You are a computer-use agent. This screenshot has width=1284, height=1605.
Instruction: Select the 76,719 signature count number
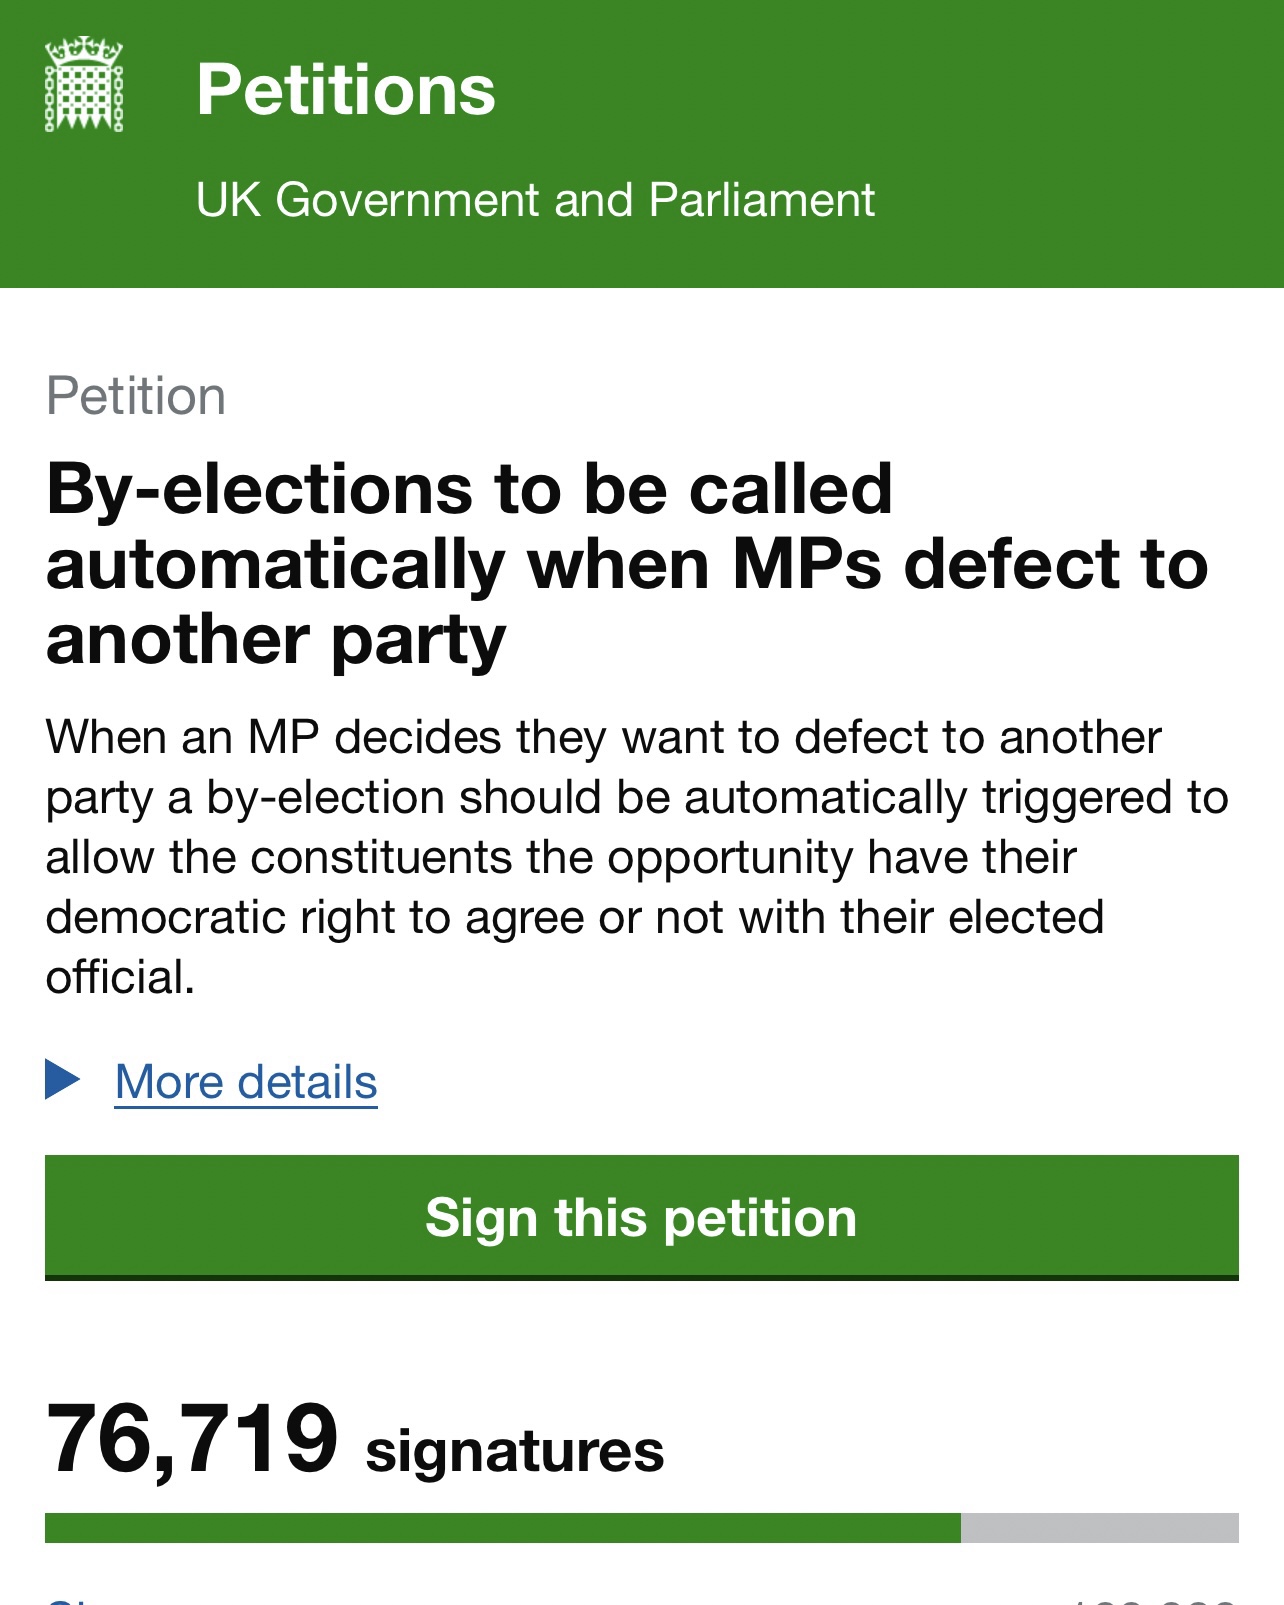click(192, 1439)
